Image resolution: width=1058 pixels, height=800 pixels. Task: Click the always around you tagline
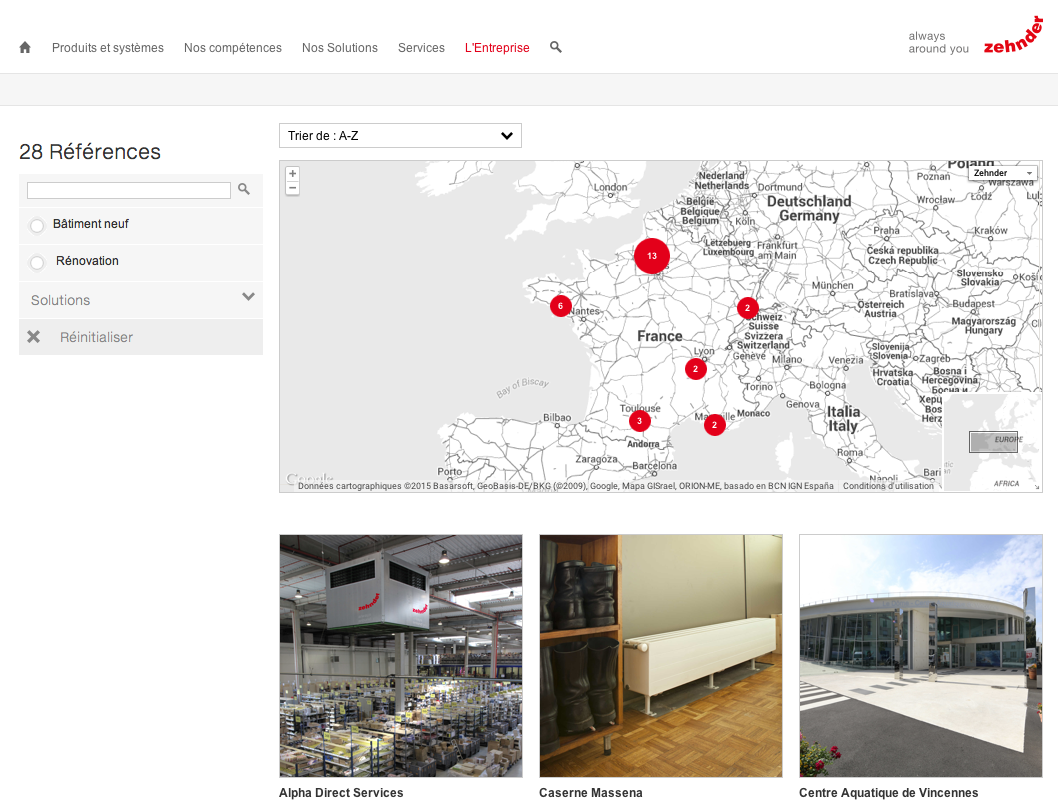click(939, 42)
